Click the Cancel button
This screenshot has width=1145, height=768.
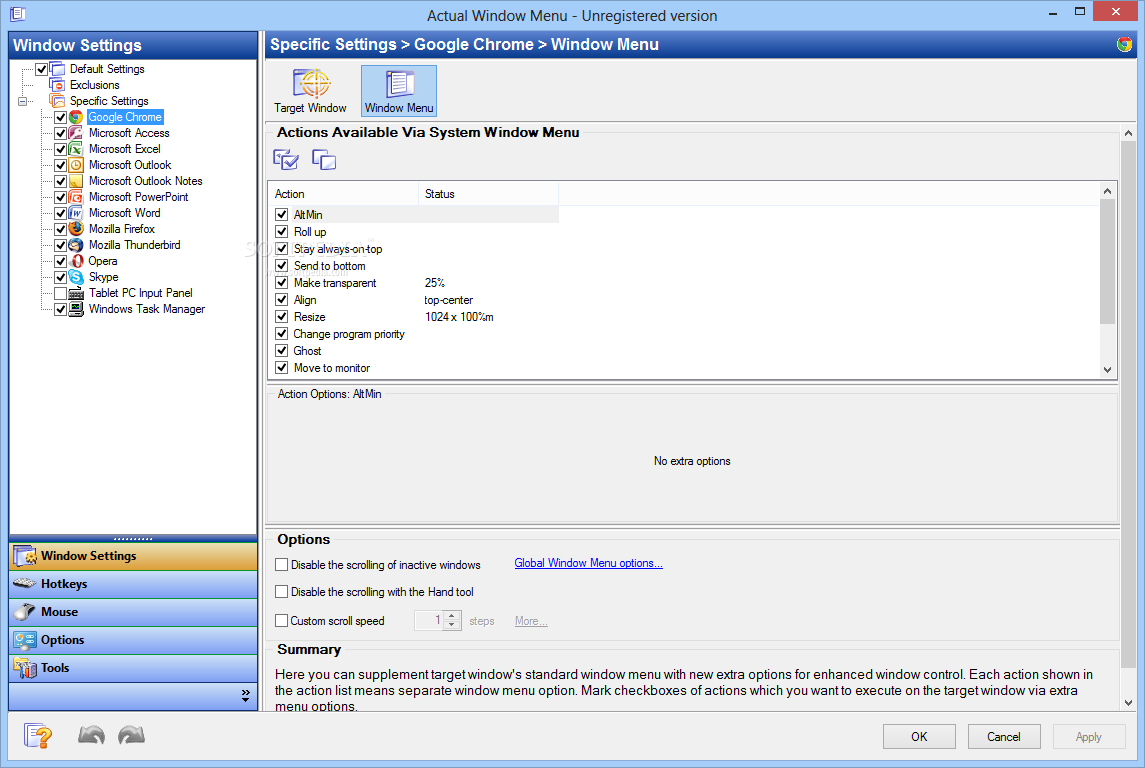pos(1004,737)
